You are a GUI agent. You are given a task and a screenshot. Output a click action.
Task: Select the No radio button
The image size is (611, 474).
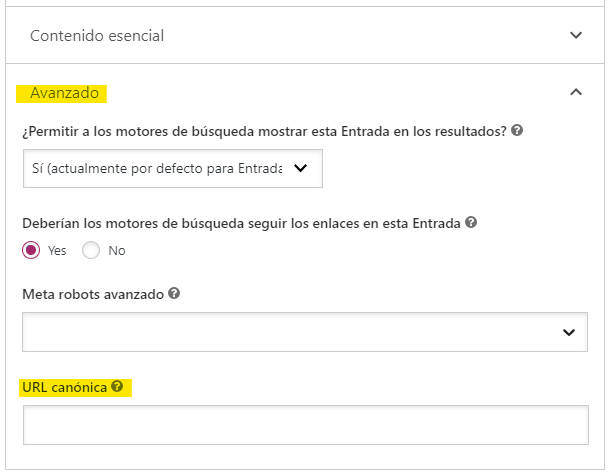tap(91, 250)
